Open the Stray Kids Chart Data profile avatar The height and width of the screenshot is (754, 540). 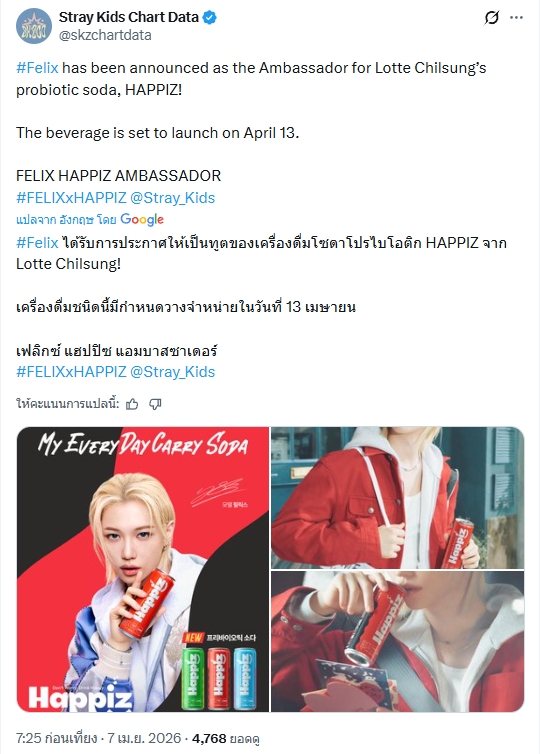click(34, 26)
